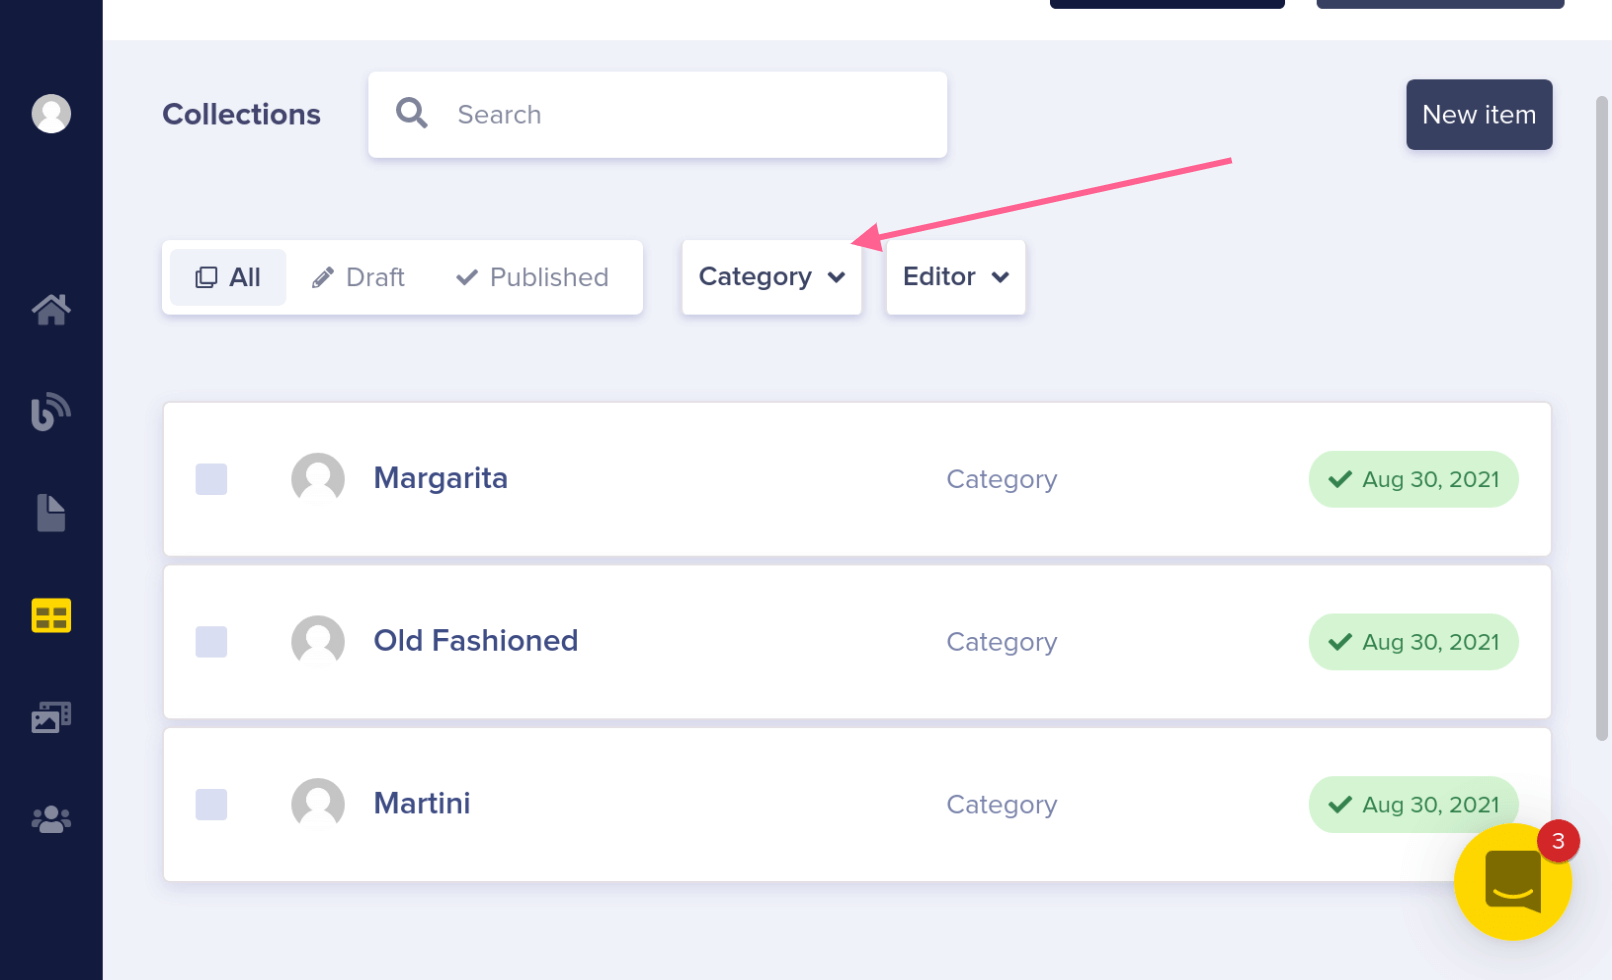This screenshot has width=1612, height=980.
Task: Go to Home via sidebar house icon
Action: tap(51, 310)
